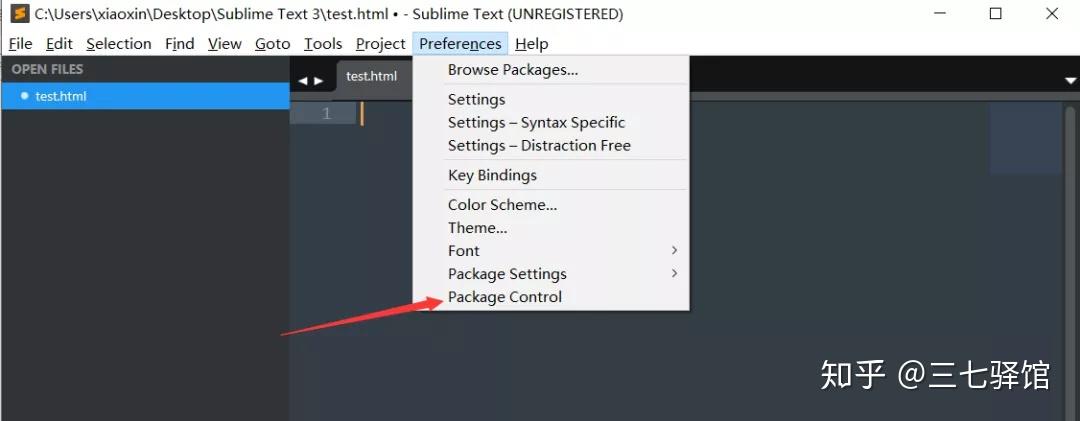Click the unsaved dot beside test.html in sidebar
1080x421 pixels.
point(24,96)
